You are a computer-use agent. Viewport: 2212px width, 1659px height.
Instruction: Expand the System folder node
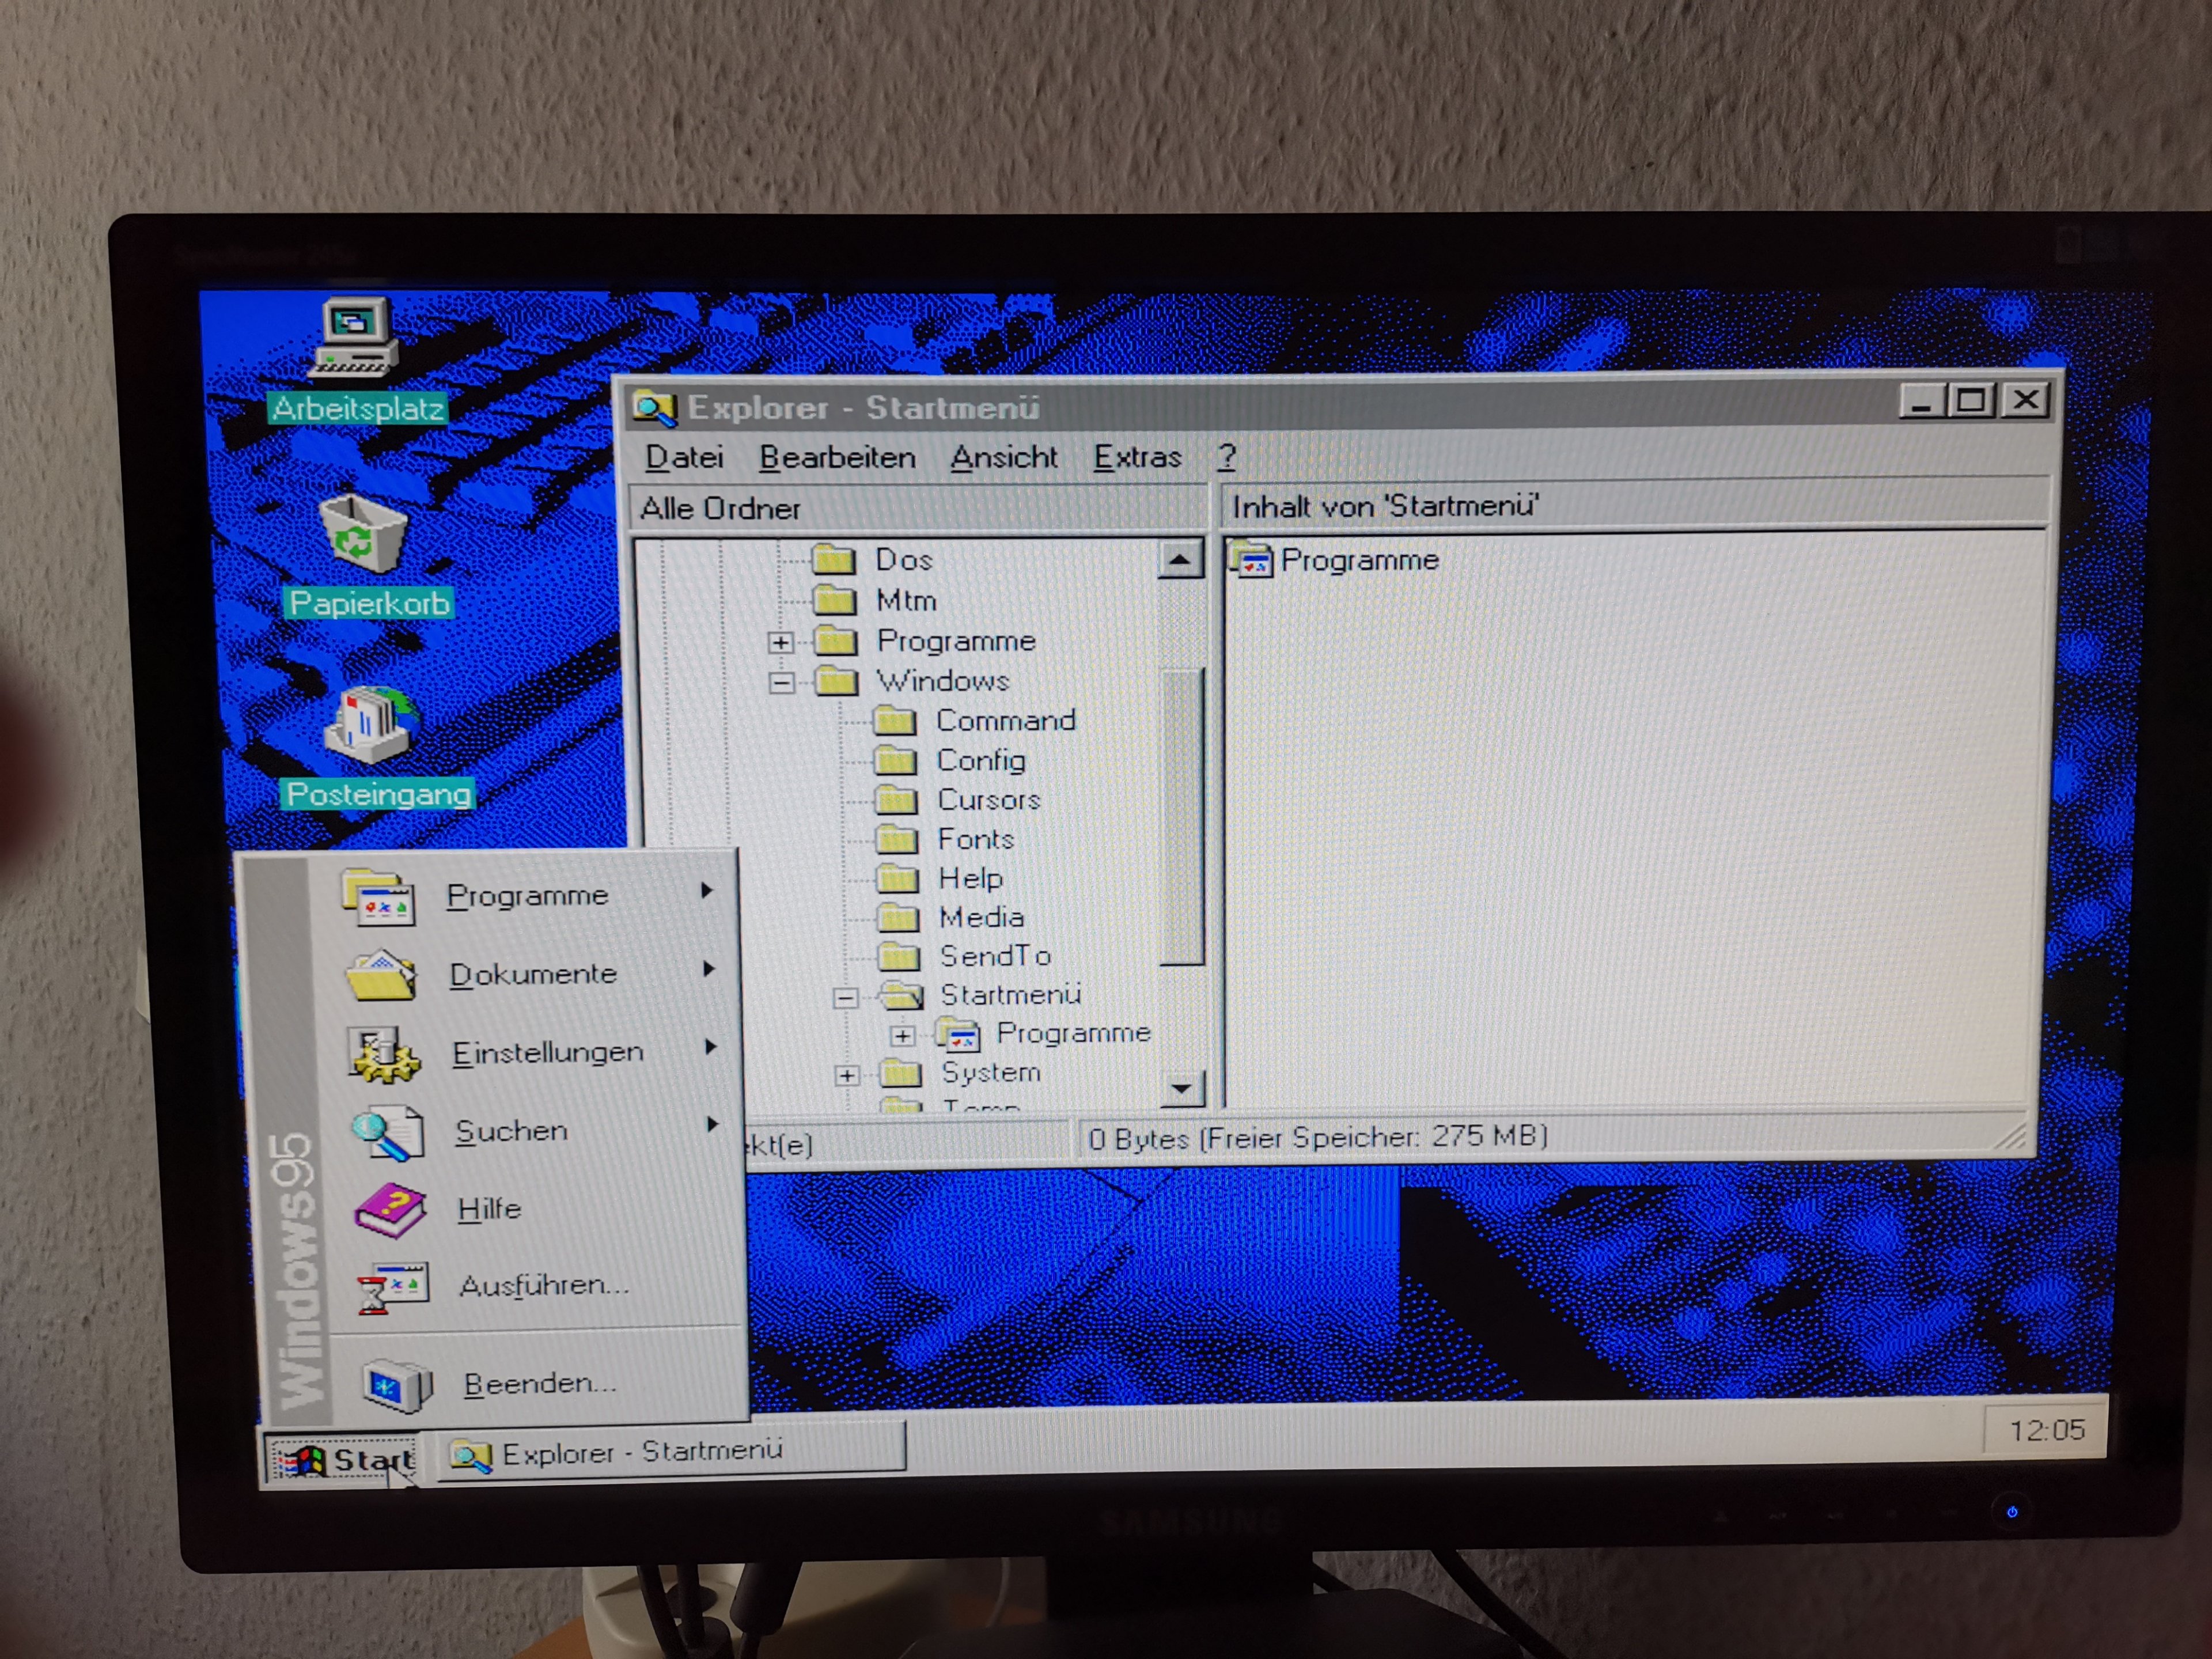tap(847, 1076)
